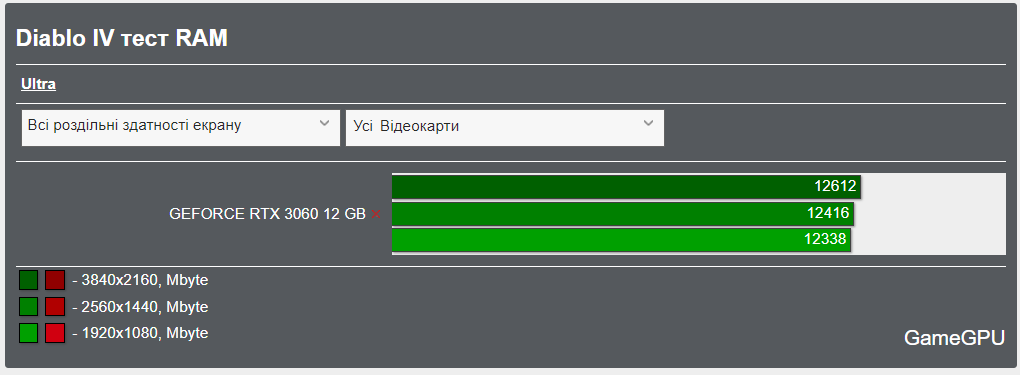This screenshot has width=1020, height=375.
Task: Click the 1920x1080, Mbyte legend label
Action: pyautogui.click(x=144, y=333)
